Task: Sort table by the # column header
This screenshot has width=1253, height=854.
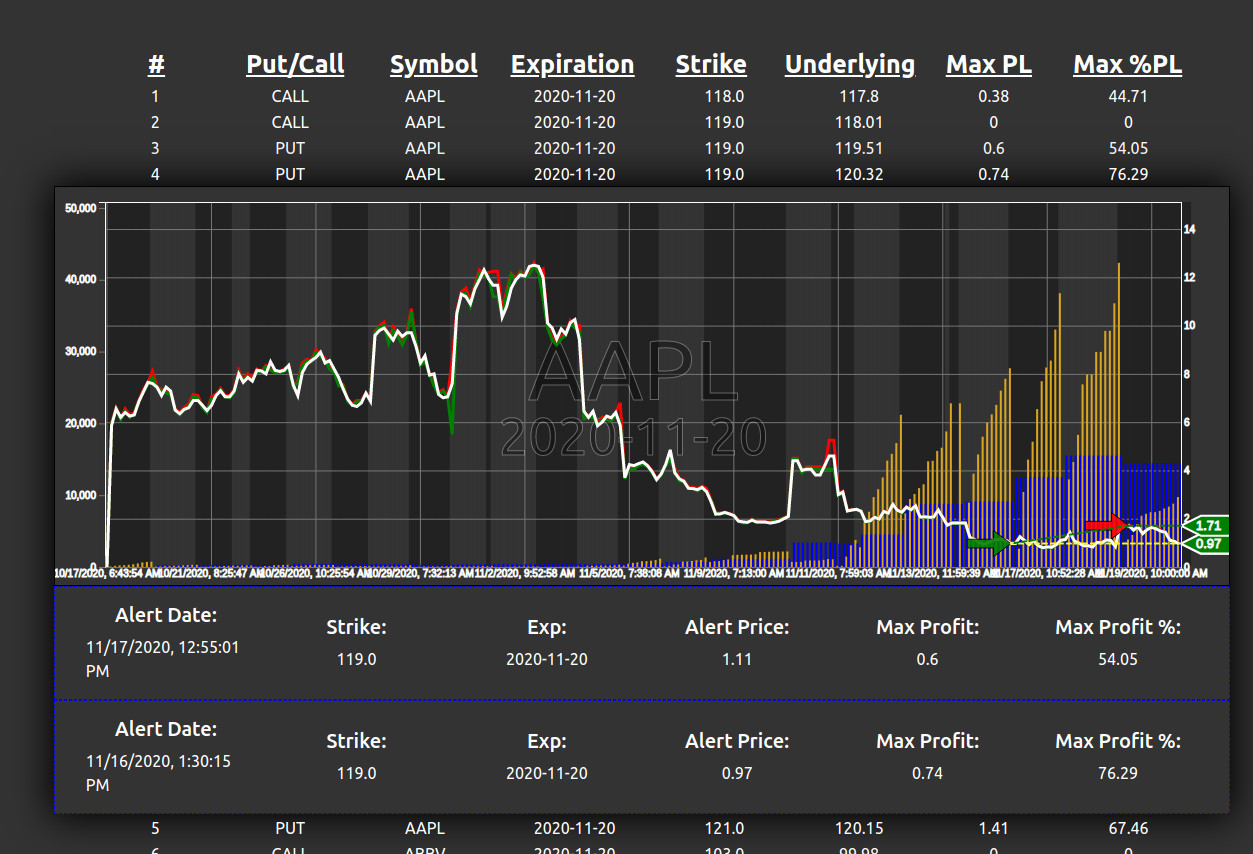Action: (156, 65)
